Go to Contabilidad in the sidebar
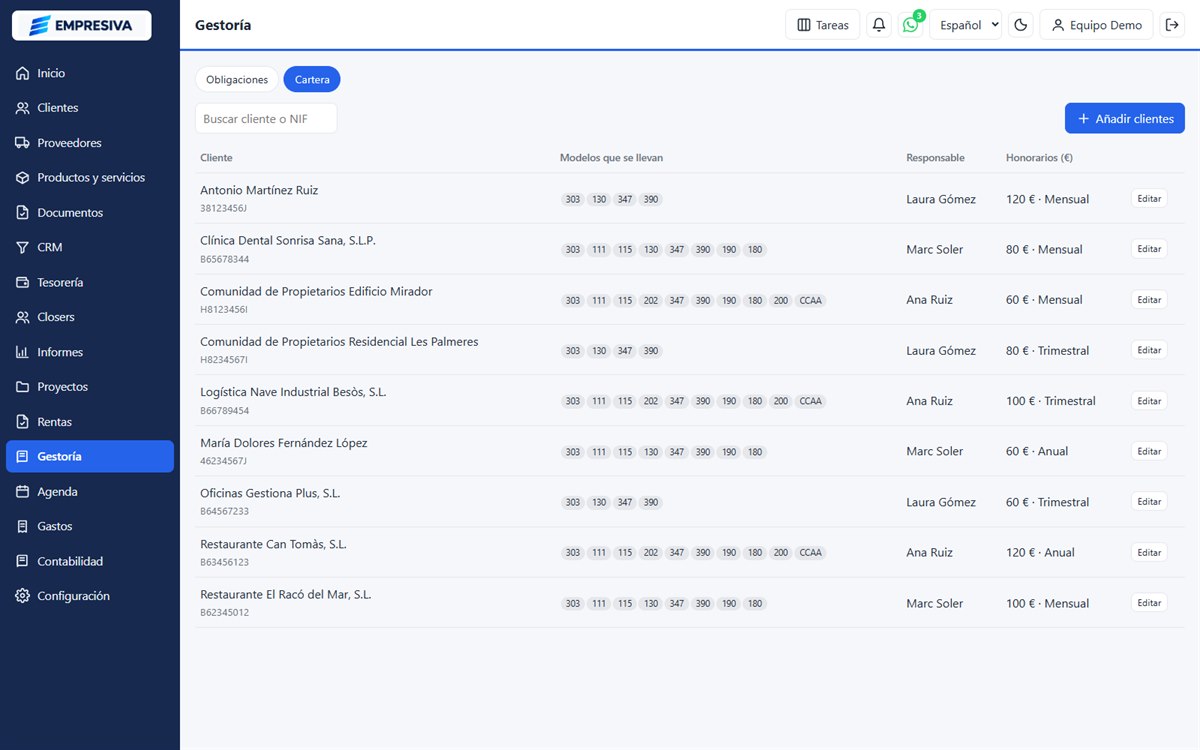This screenshot has height=750, width=1200. [x=90, y=561]
